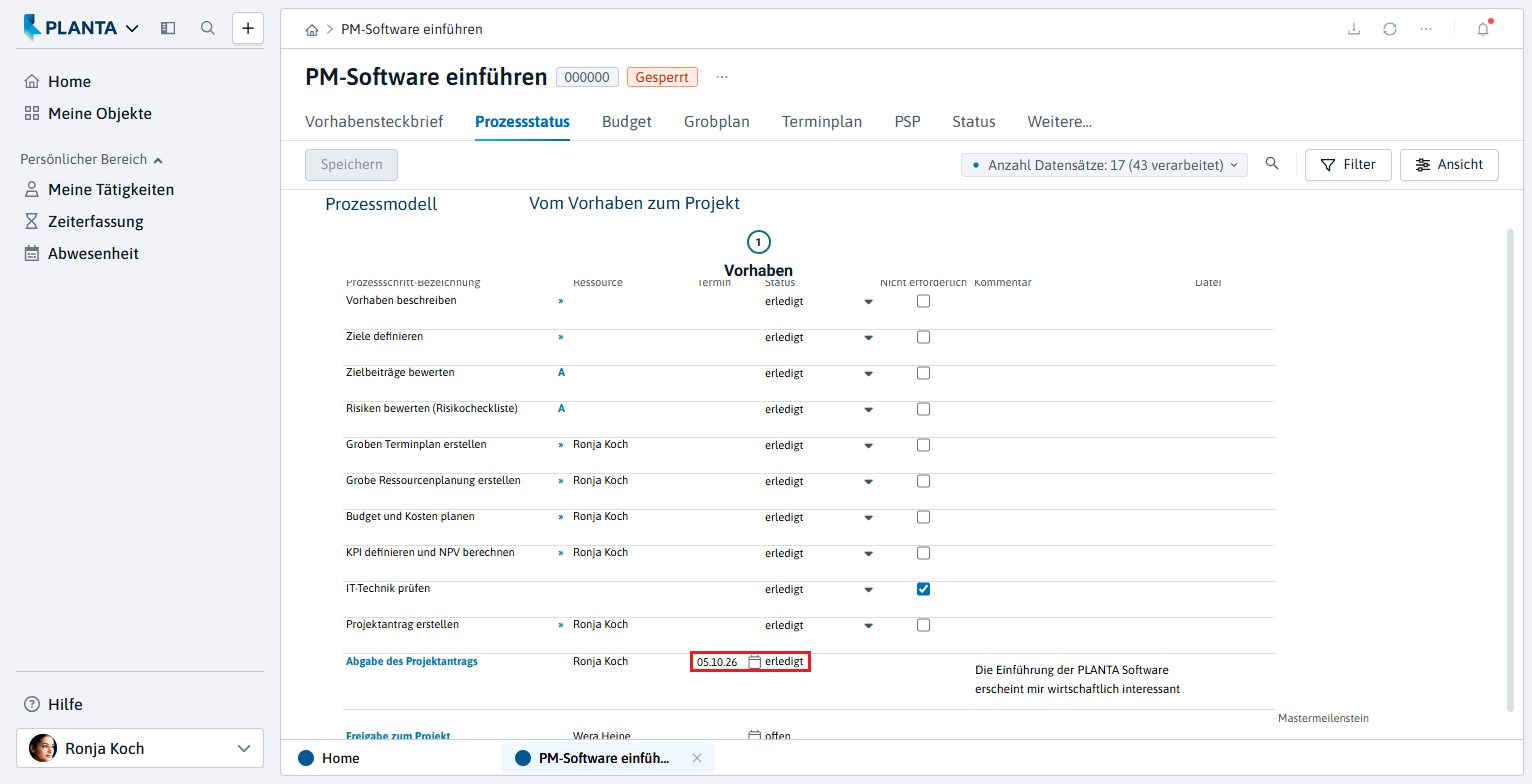1532x784 pixels.
Task: Open status dropdown for KPI definieren und NPV berechnen
Action: pos(868,554)
